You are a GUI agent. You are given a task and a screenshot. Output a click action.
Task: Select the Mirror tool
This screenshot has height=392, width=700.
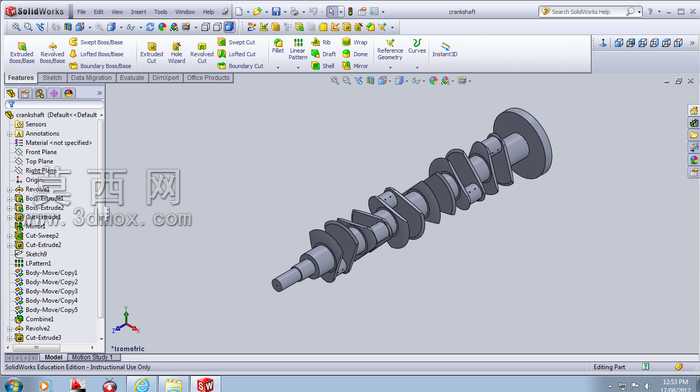355,66
